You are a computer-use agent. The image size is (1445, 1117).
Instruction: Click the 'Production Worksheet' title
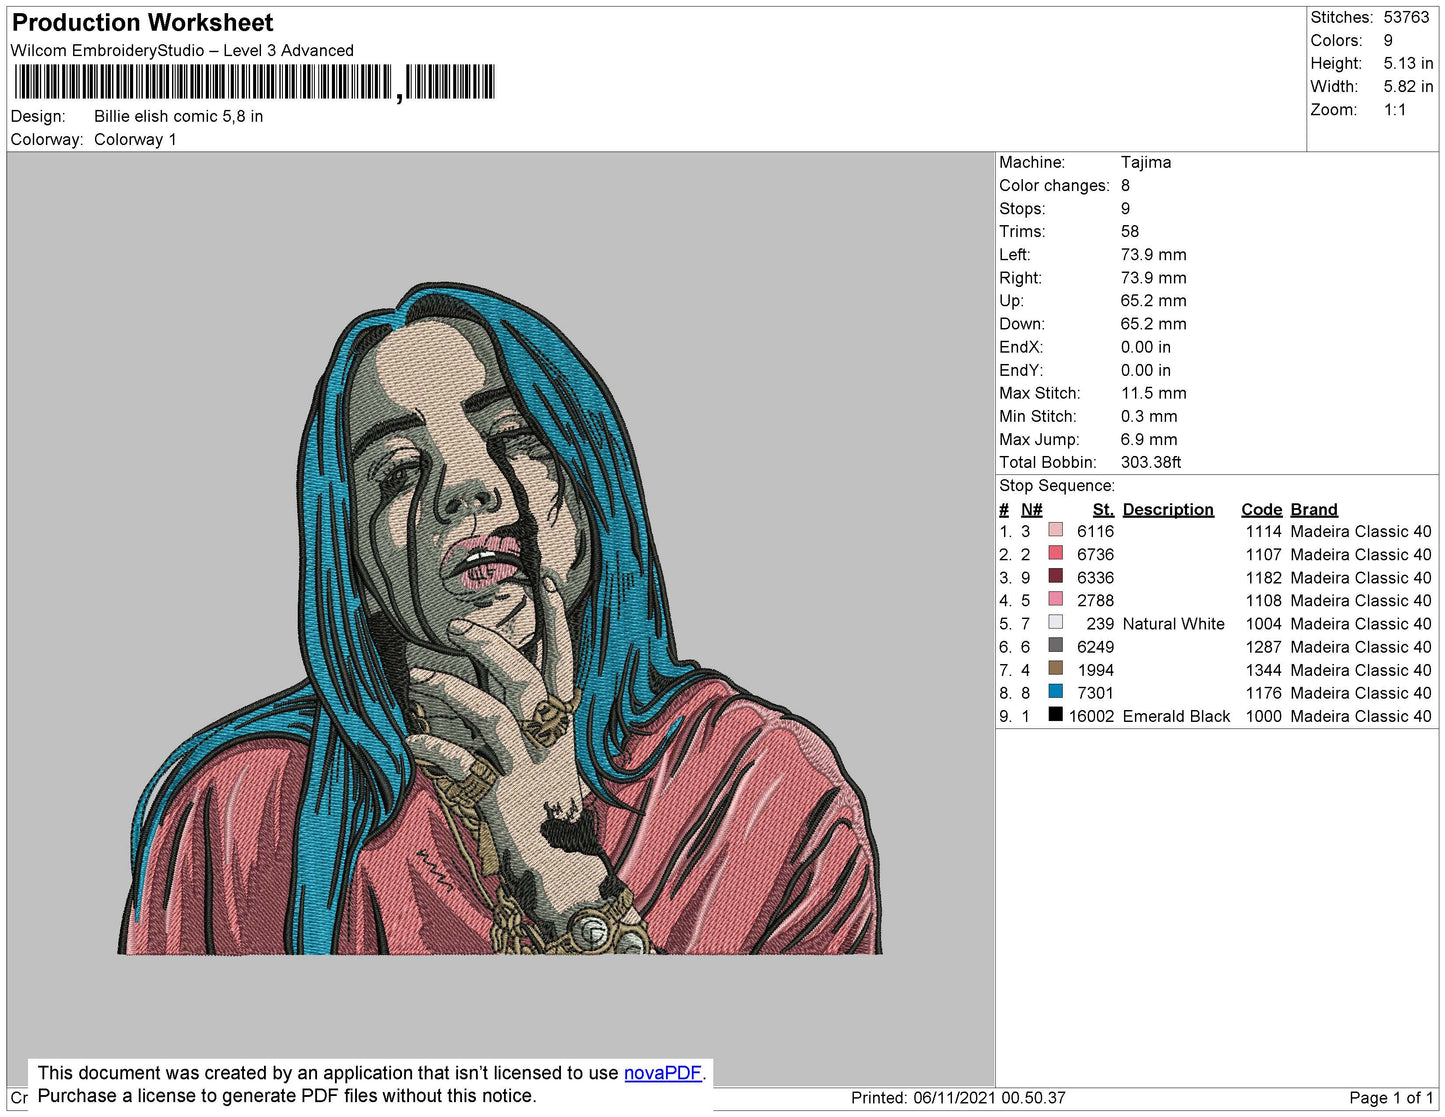[x=142, y=23]
